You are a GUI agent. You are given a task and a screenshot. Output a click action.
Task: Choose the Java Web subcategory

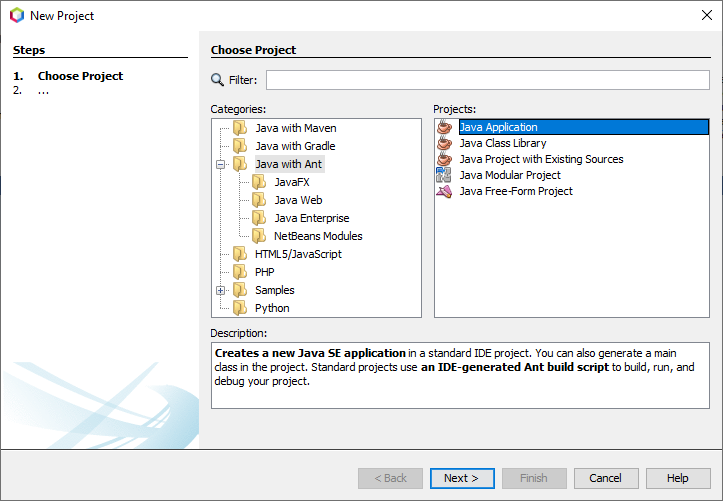[298, 200]
